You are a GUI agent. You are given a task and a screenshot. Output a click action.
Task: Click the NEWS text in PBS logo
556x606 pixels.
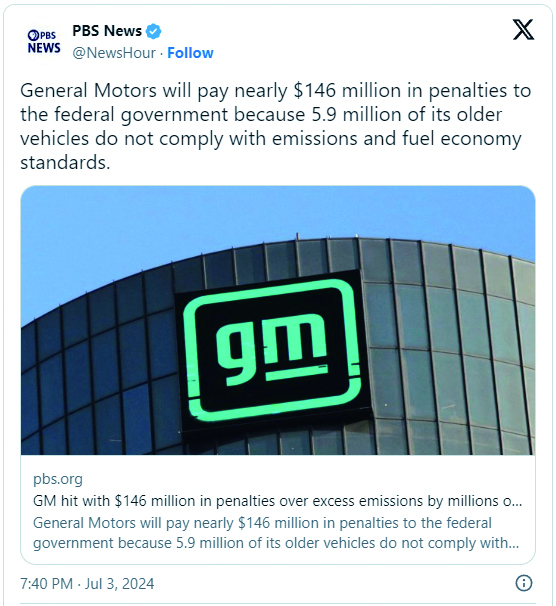(44, 48)
